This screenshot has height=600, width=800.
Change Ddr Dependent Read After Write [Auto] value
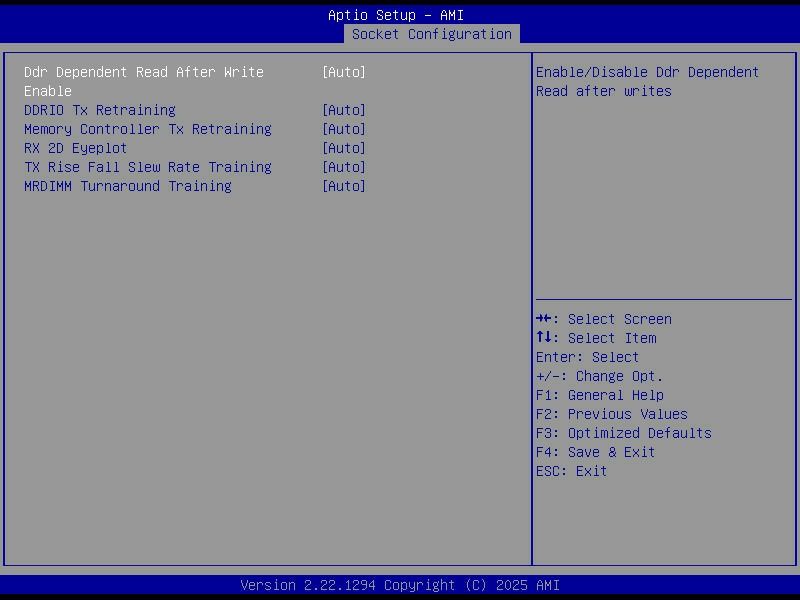click(x=344, y=72)
